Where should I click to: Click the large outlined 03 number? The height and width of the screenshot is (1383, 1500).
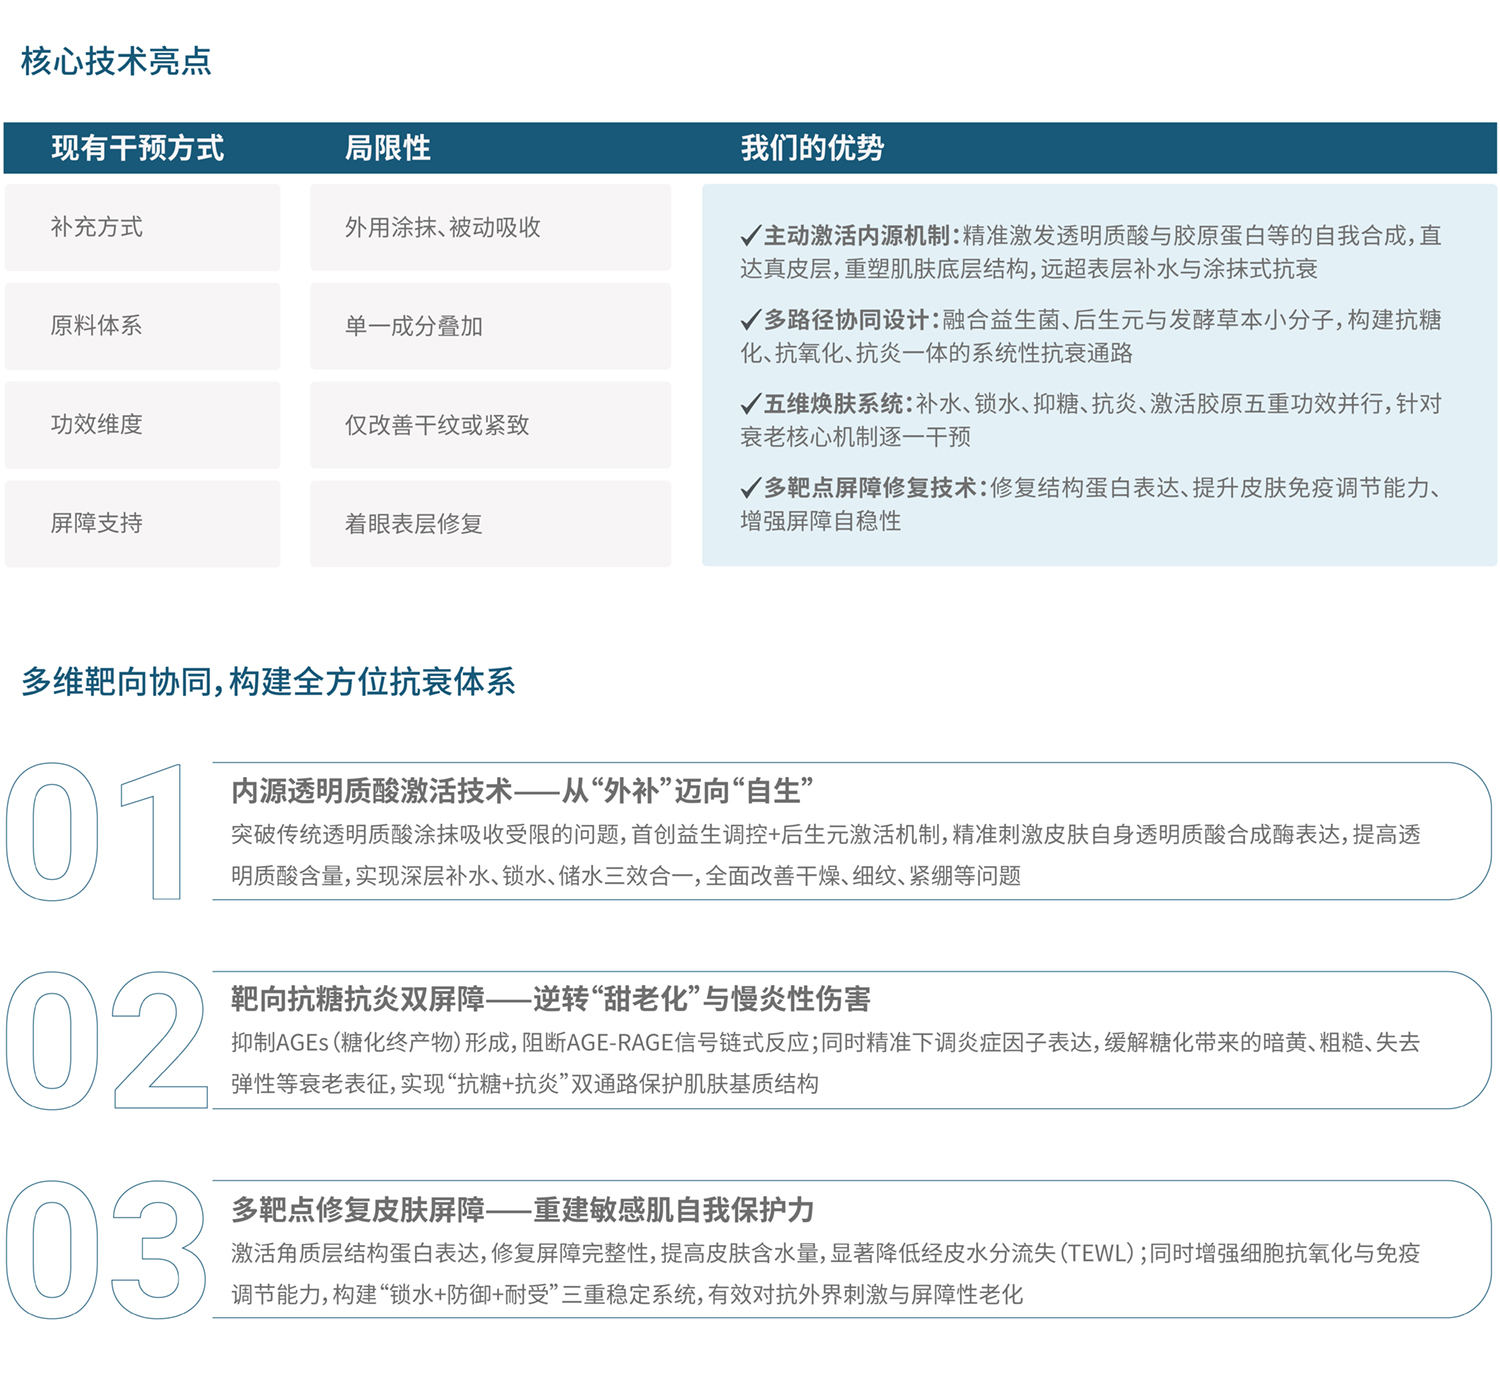[x=105, y=1250]
